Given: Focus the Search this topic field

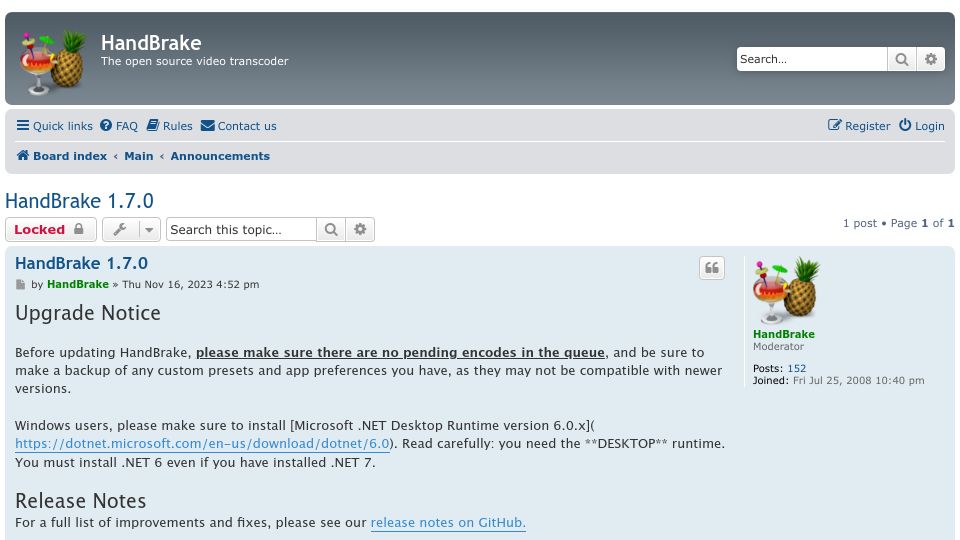Looking at the screenshot, I should click(x=241, y=230).
